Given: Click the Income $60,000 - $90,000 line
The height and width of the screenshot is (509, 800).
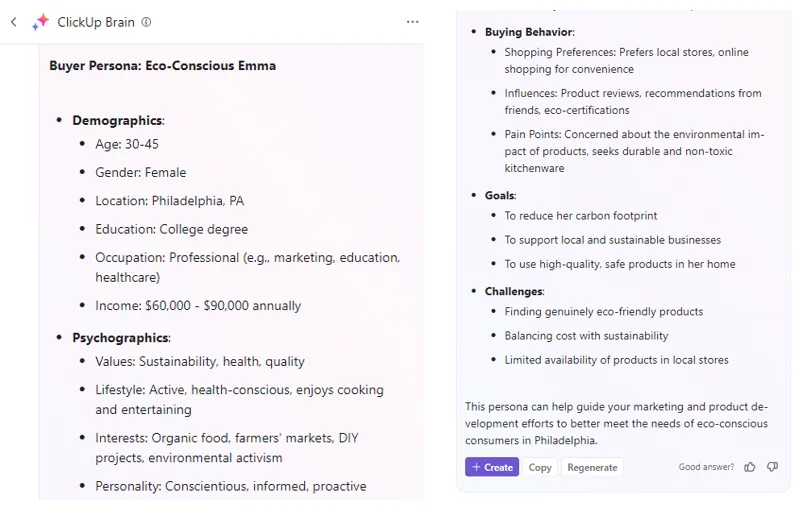Looking at the screenshot, I should pyautogui.click(x=198, y=306).
